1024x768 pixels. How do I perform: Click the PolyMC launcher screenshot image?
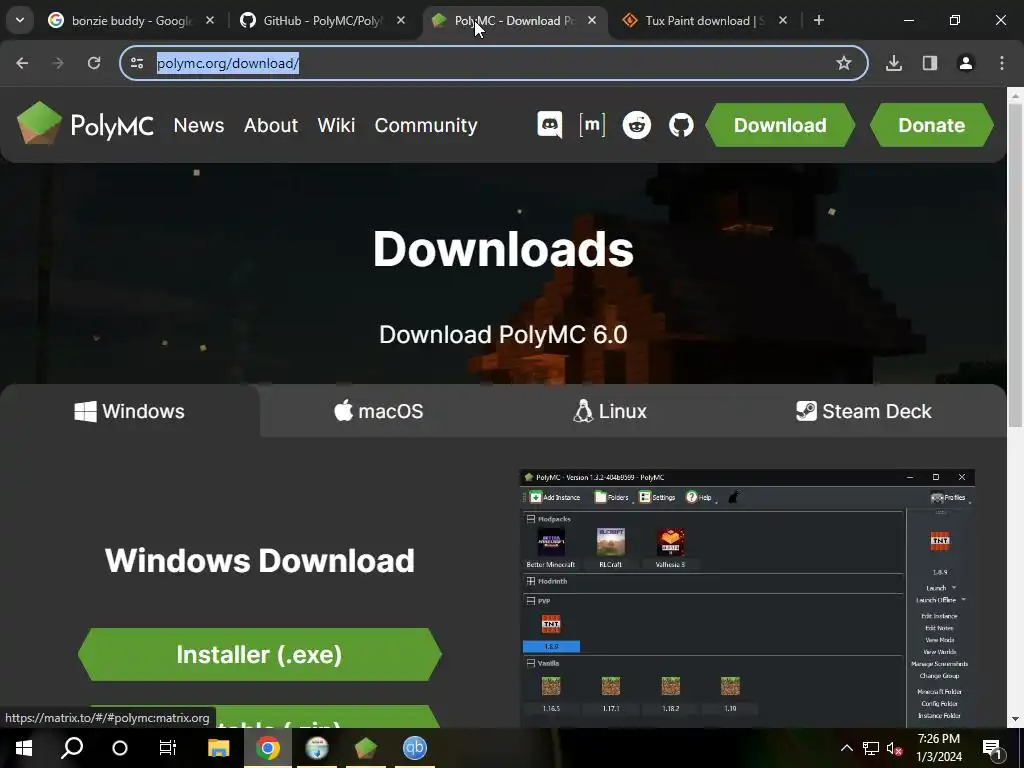coord(747,598)
